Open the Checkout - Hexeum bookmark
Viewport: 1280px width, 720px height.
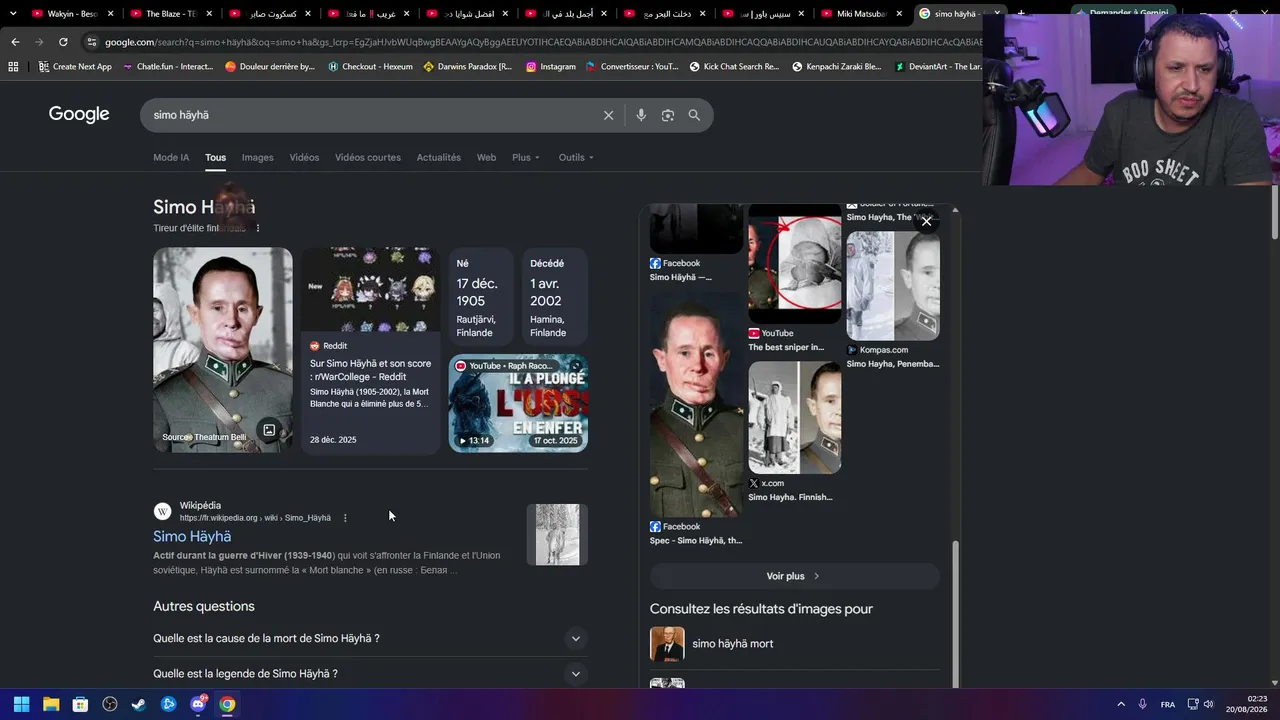pos(370,67)
